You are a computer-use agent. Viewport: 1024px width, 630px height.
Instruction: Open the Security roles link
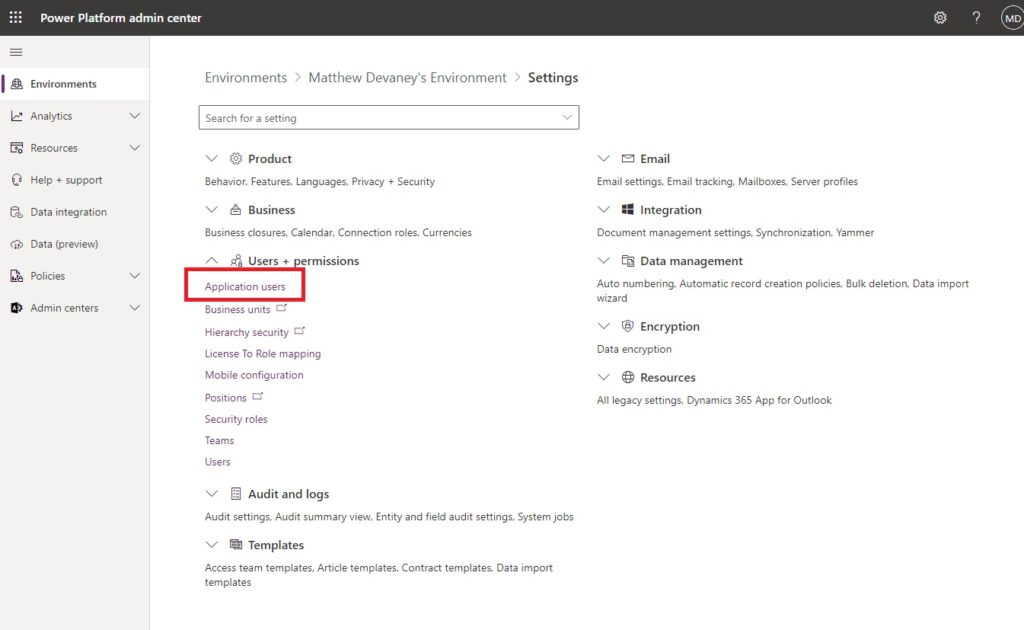[236, 419]
